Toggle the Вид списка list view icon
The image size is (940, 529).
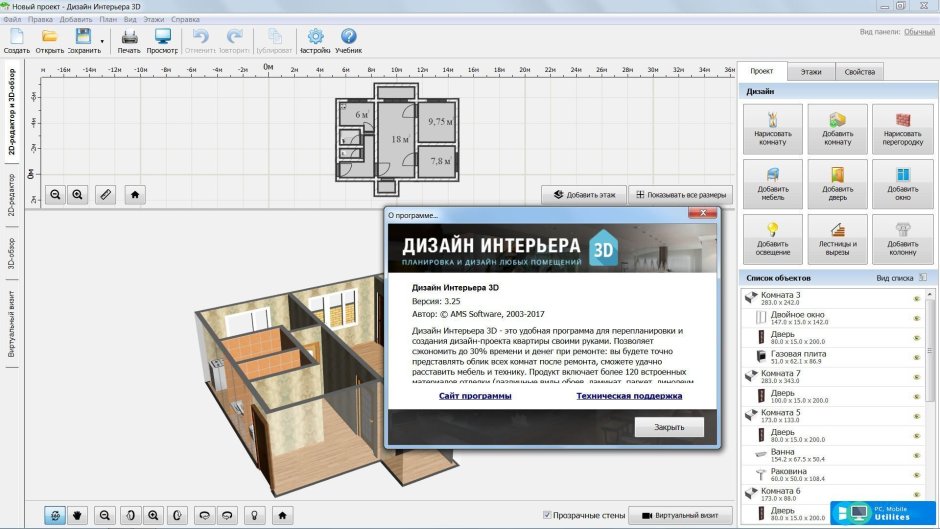click(923, 278)
